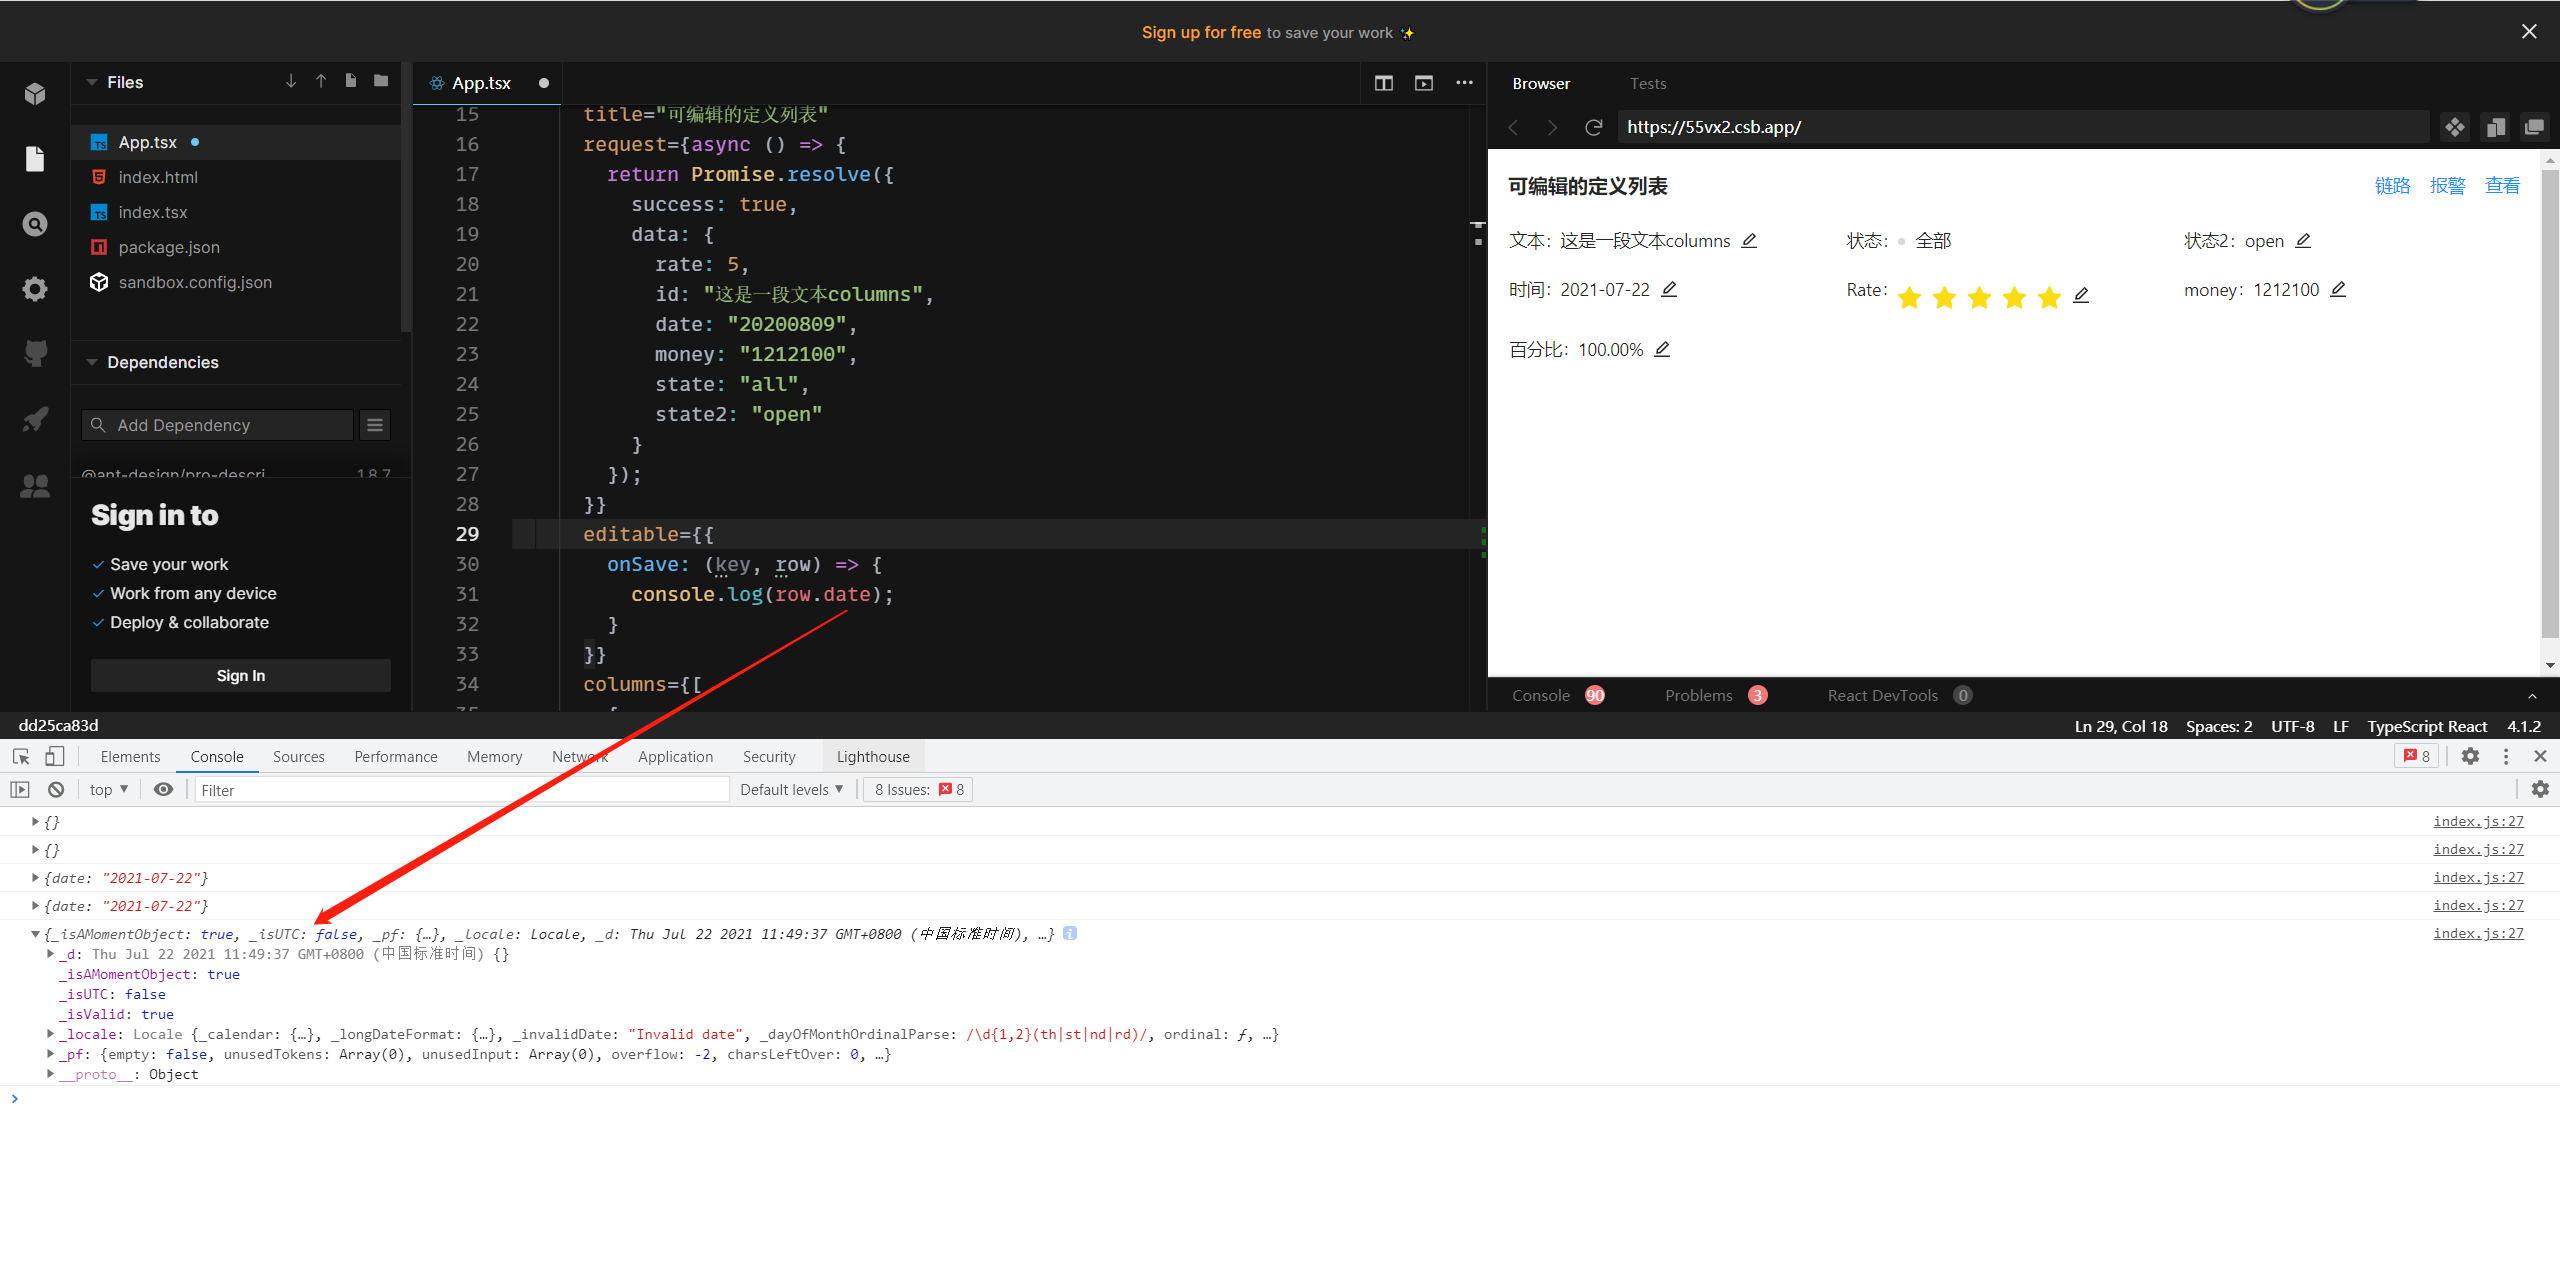
Task: Open the file explorer sidebar icon
Action: tap(35, 159)
